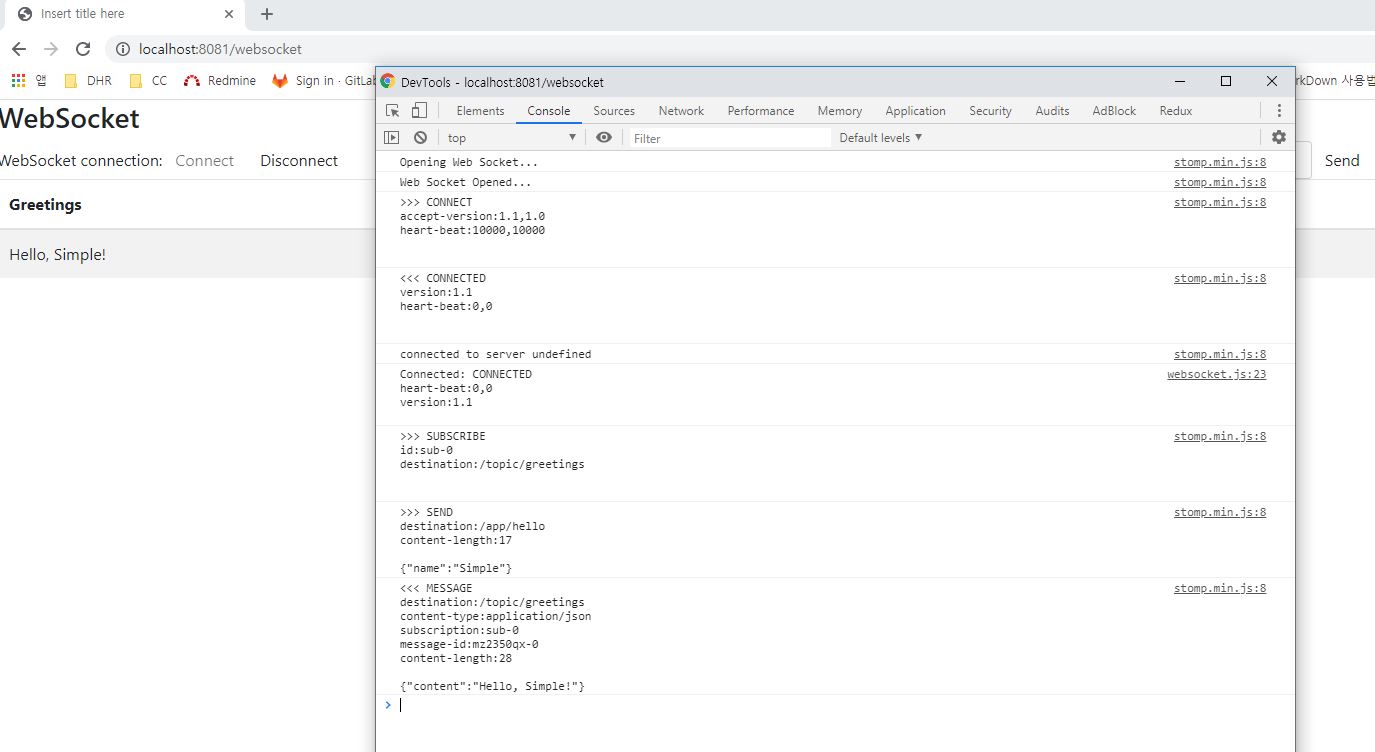Open stomp.min.js:8 link beside '>>> CONNECT'

pyautogui.click(x=1220, y=202)
